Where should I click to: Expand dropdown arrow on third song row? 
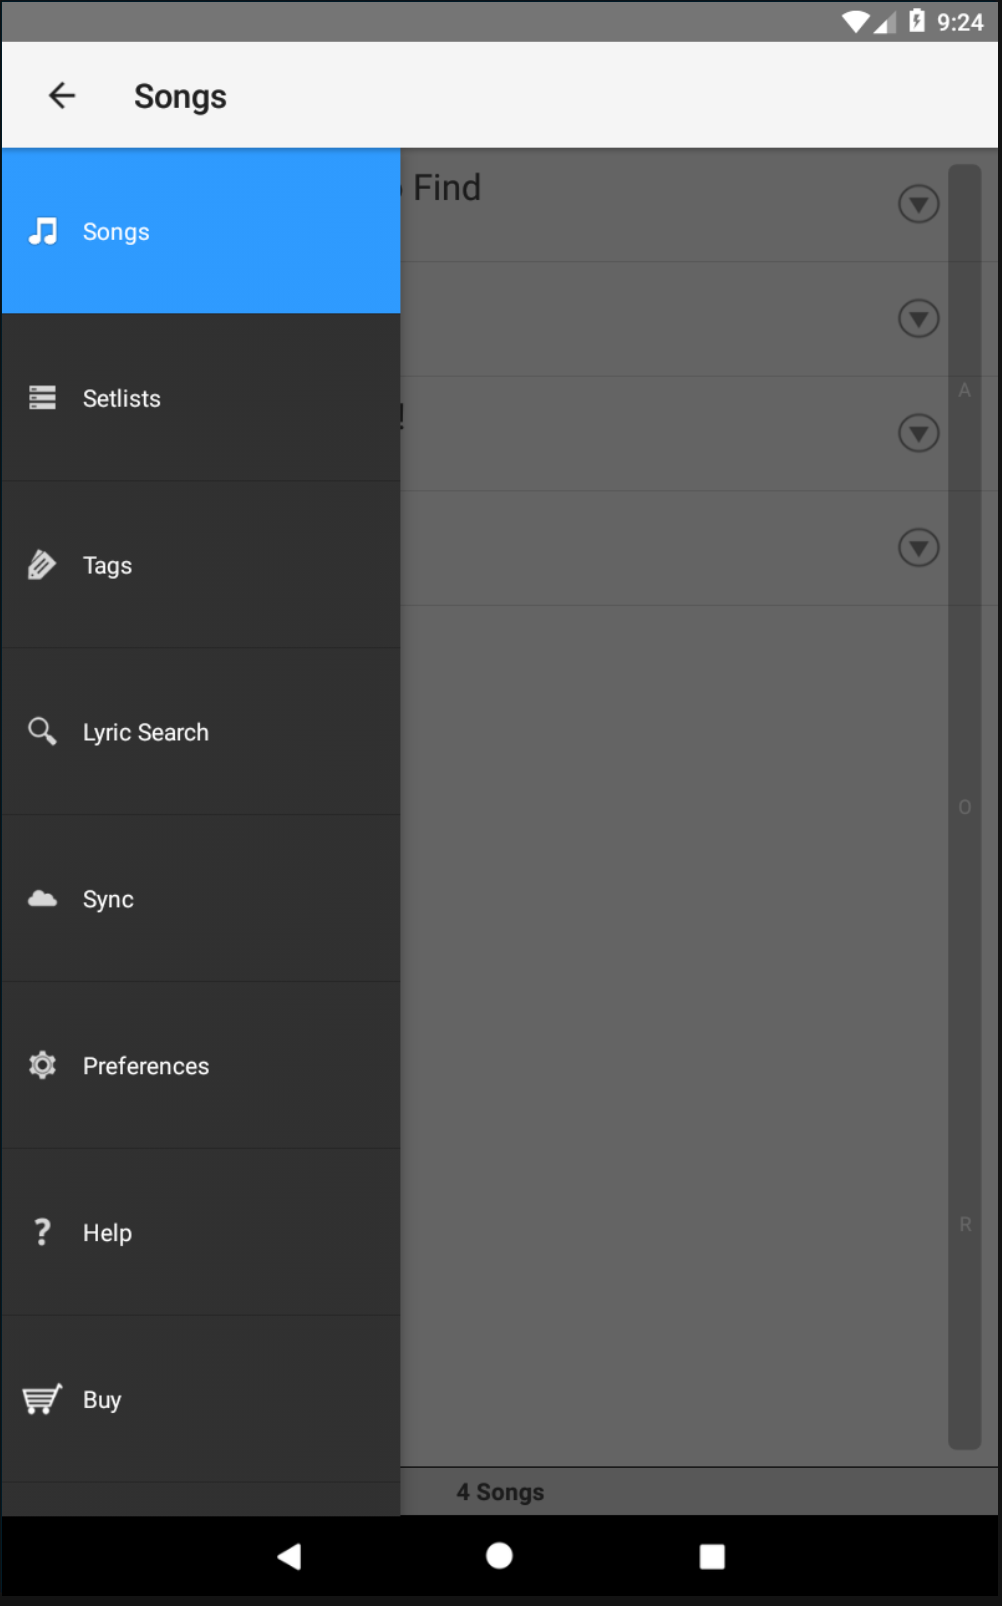coord(918,433)
